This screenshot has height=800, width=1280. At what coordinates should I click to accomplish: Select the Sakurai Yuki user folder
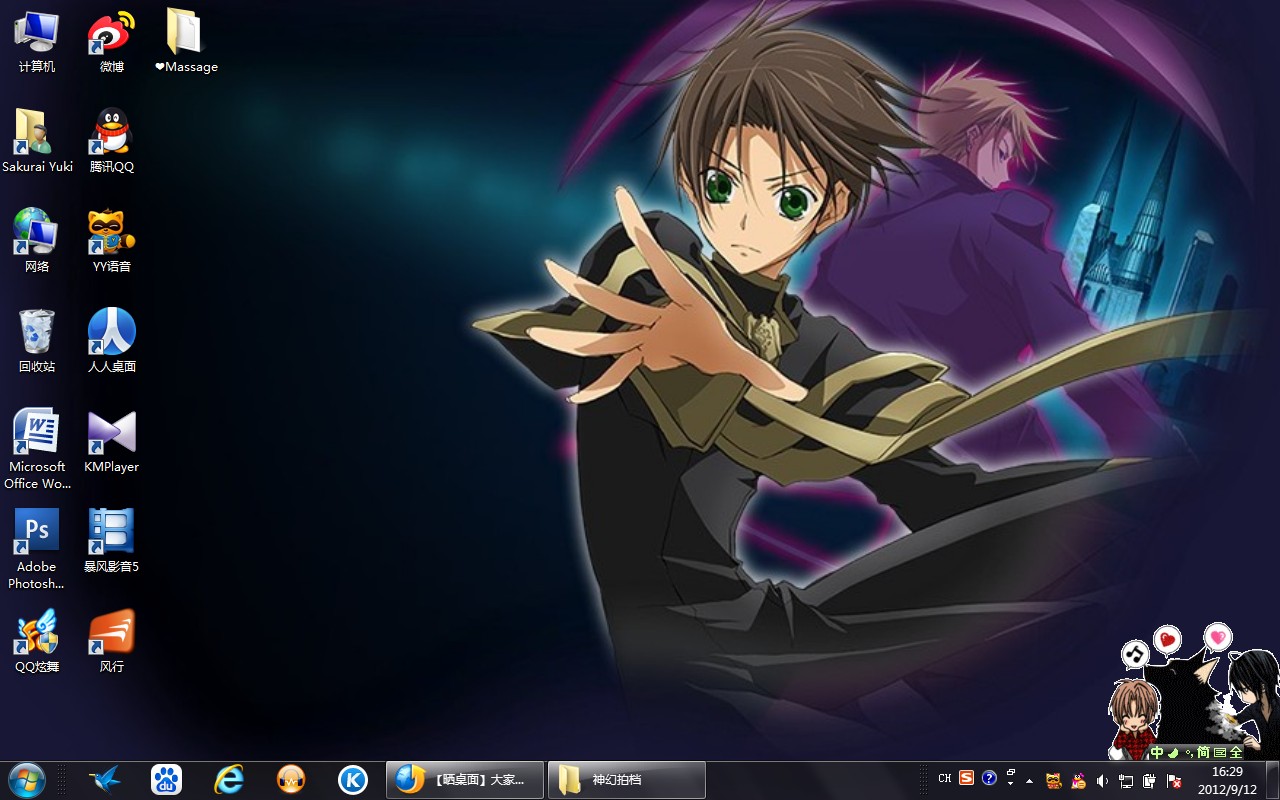coord(37,142)
